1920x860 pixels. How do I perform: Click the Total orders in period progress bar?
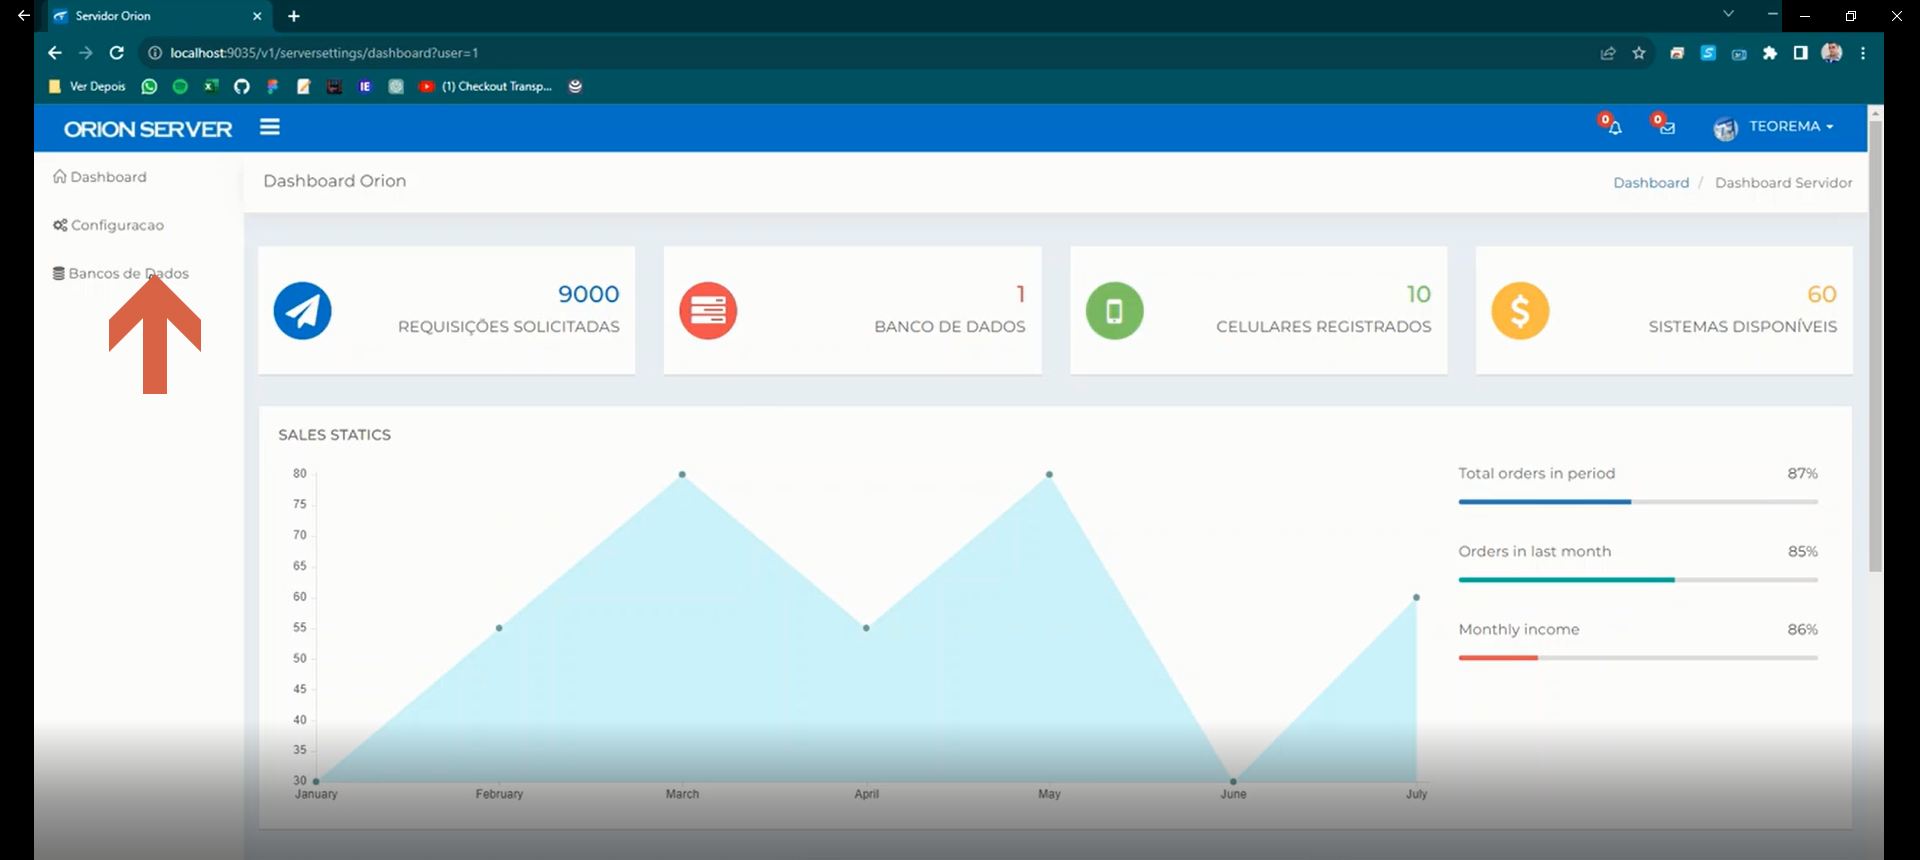click(x=1638, y=502)
